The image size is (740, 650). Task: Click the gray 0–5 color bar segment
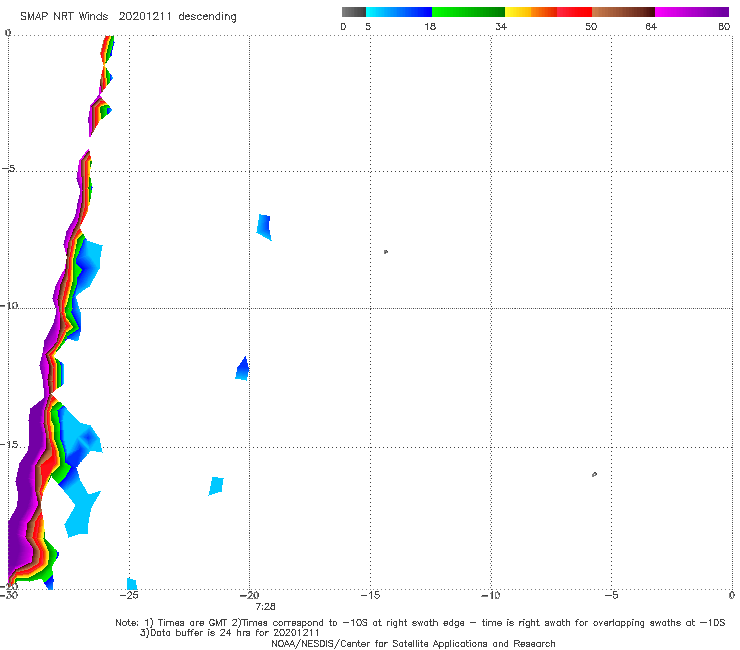coord(354,12)
